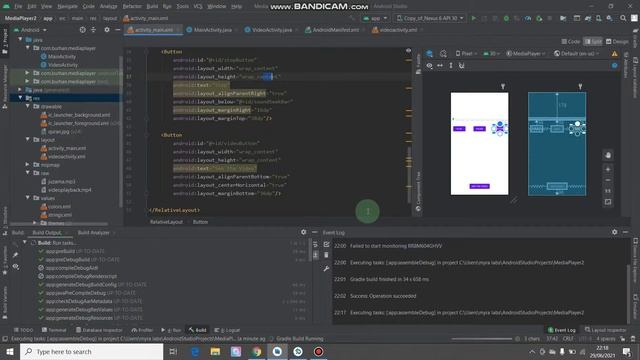This screenshot has height=360, width=640.
Task: Click the trash clear-all icon in Event Log
Action: pyautogui.click(x=326, y=255)
